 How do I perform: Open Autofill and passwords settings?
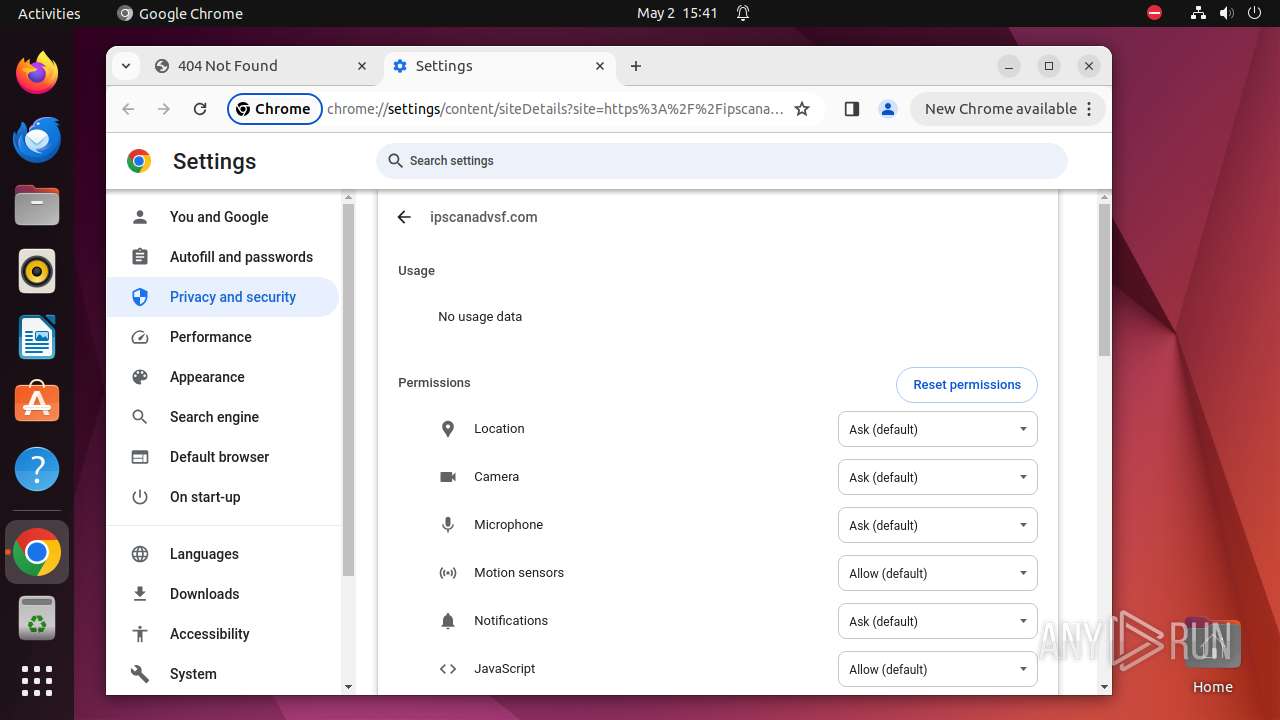(x=223, y=257)
